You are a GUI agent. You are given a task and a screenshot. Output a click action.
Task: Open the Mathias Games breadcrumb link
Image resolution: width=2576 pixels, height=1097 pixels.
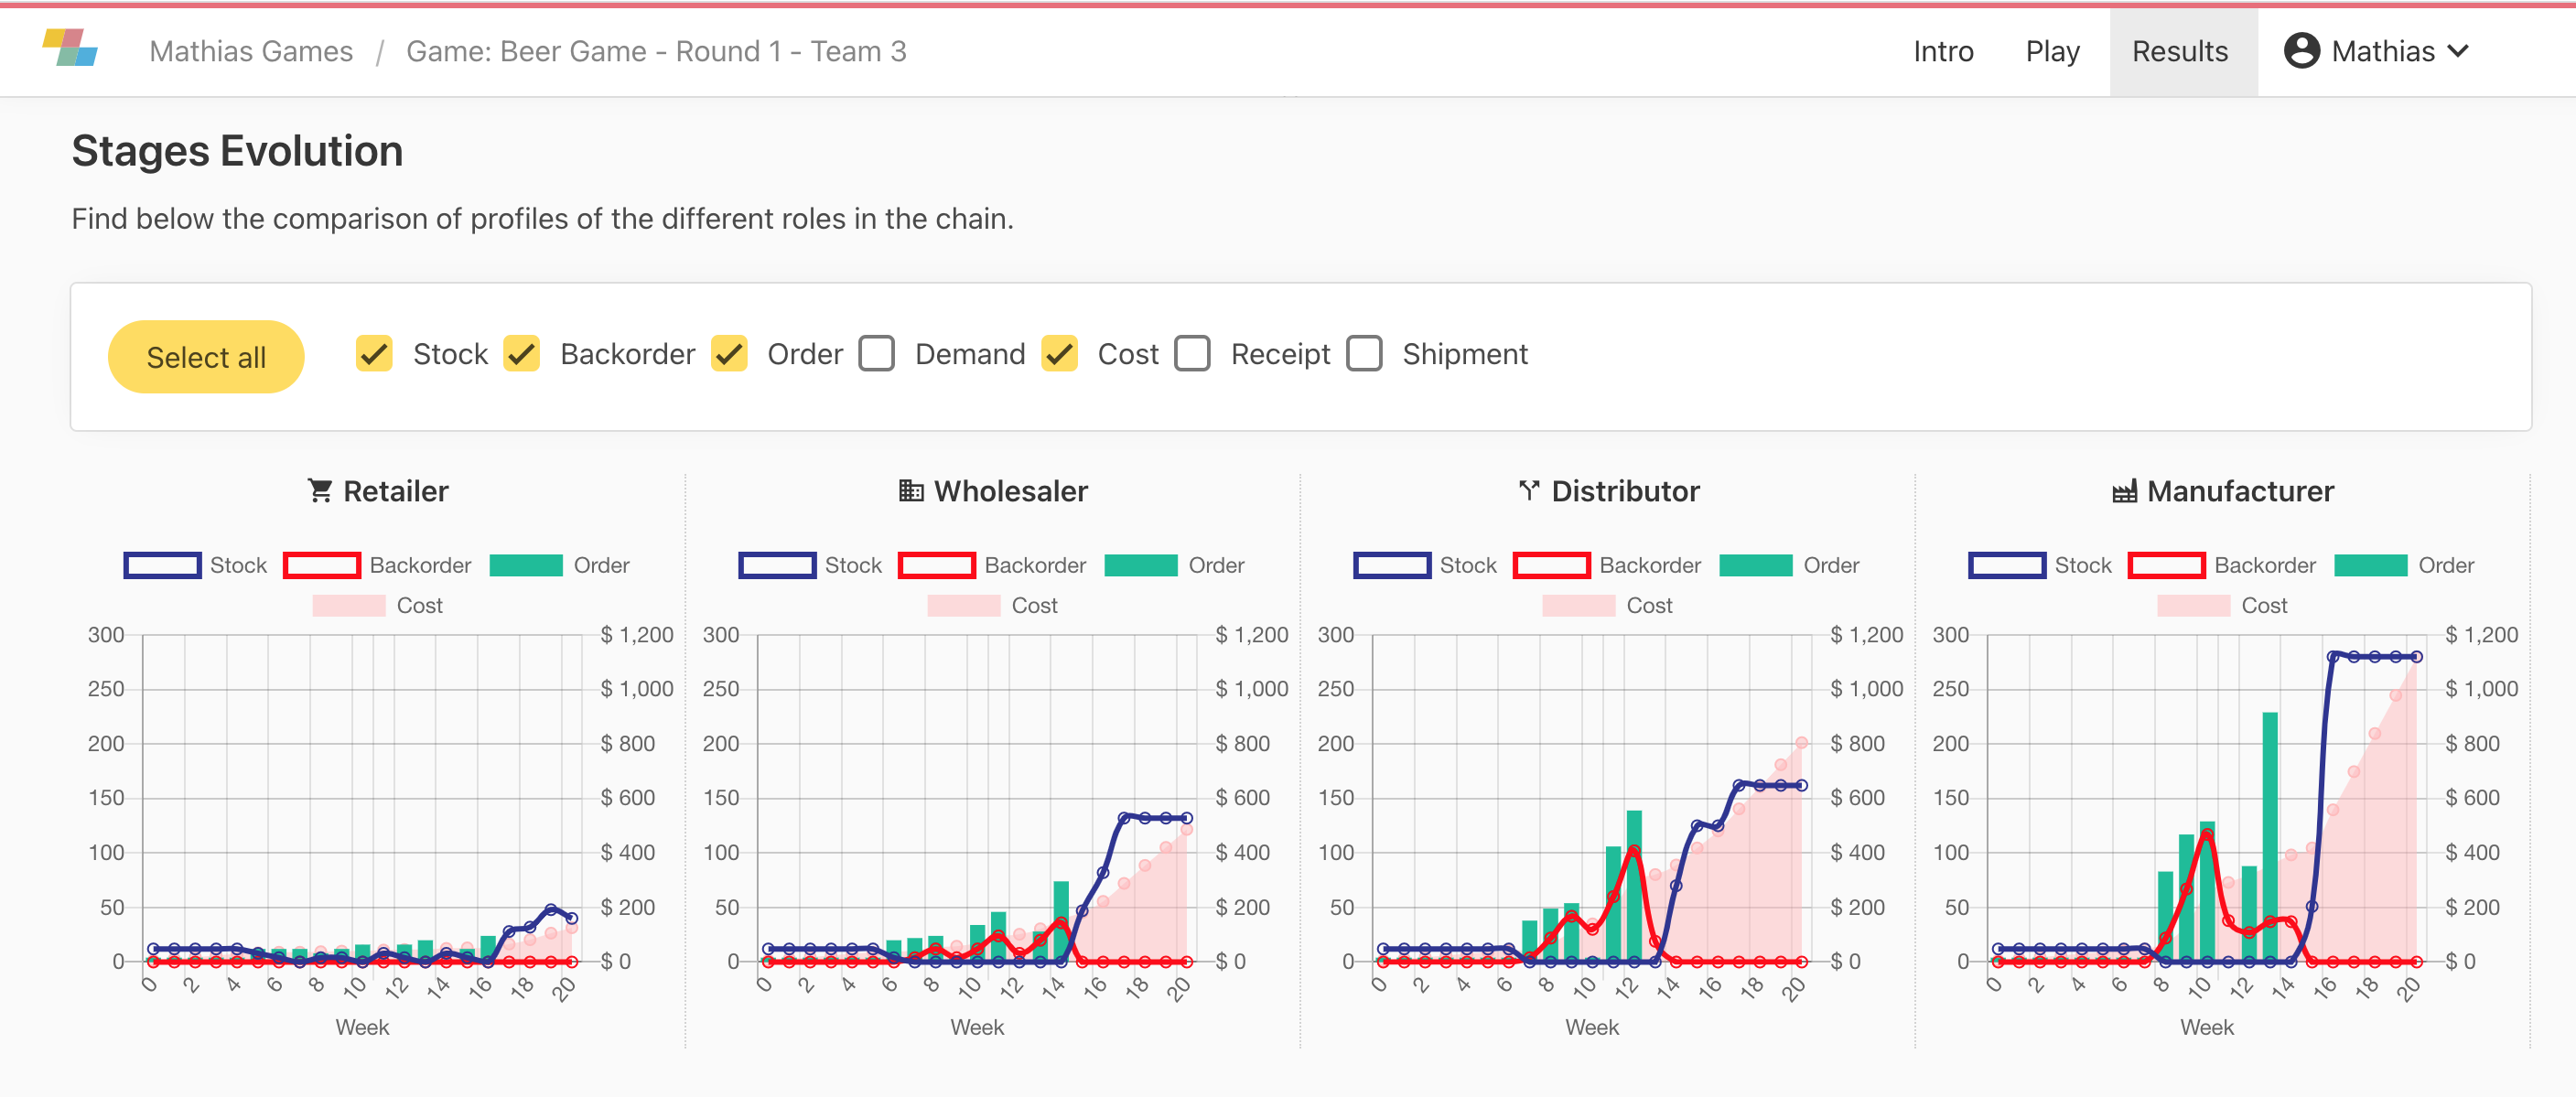pyautogui.click(x=251, y=51)
